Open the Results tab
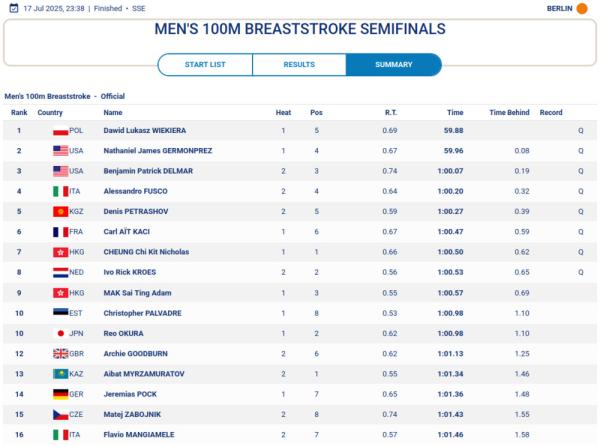The height and width of the screenshot is (447, 600). tap(299, 64)
